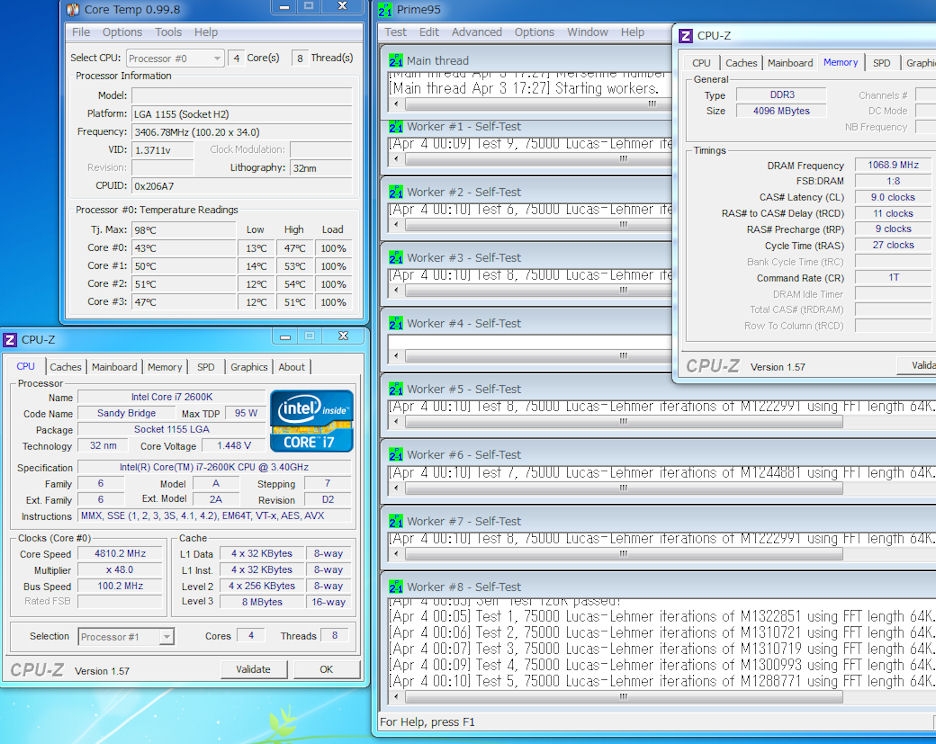The width and height of the screenshot is (936, 744).
Task: Click the Worker #6 horizontal scrollbar
Action: point(661,488)
